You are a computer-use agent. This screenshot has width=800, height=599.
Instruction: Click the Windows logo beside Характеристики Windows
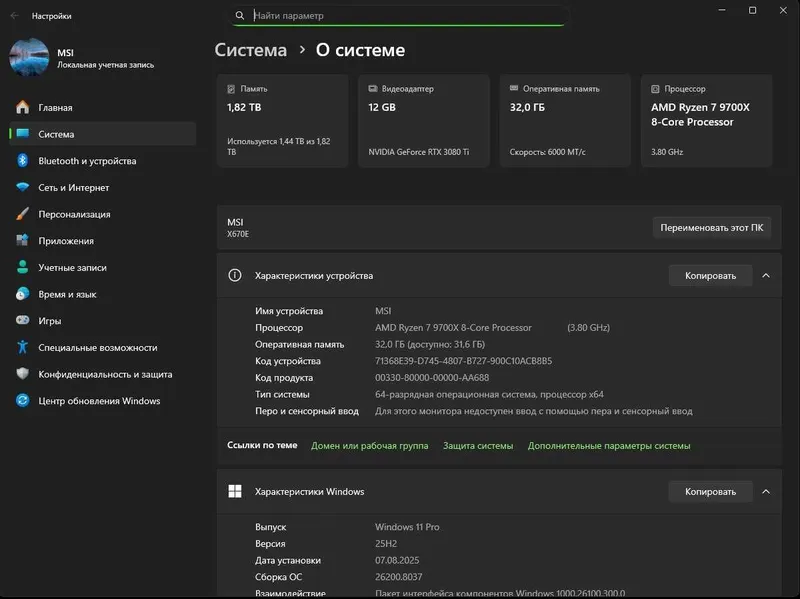coord(235,491)
